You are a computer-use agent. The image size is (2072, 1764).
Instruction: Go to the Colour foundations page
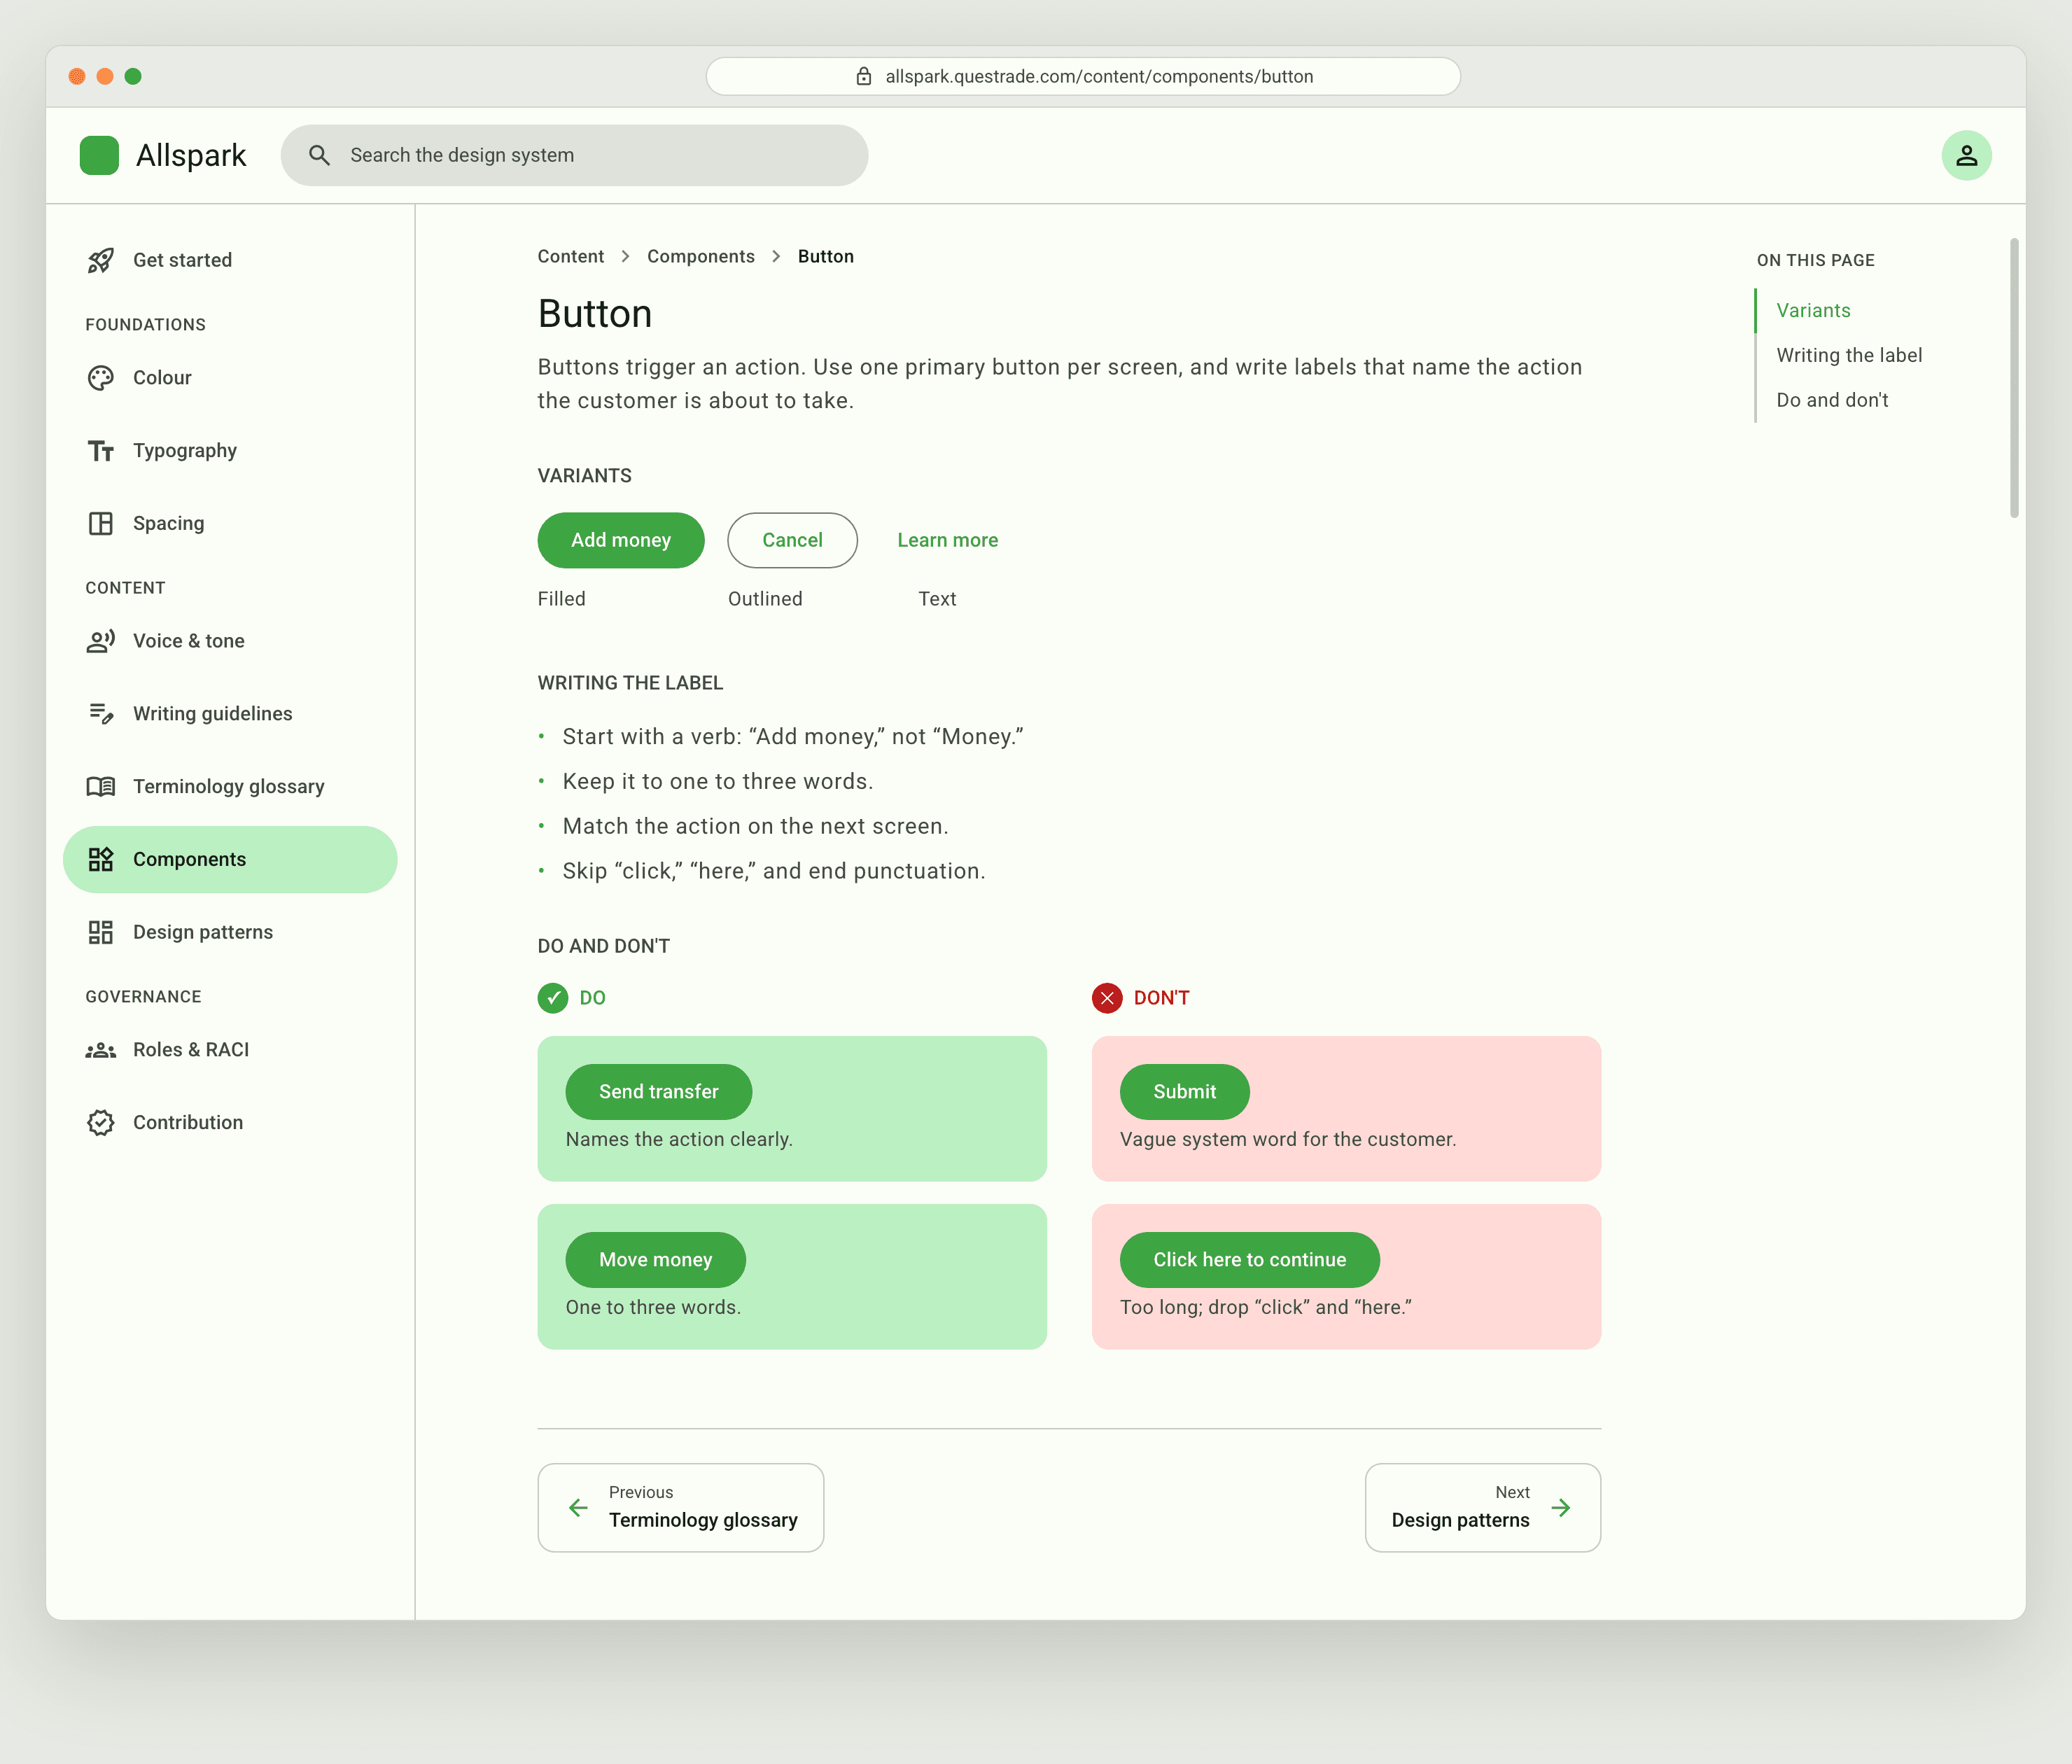coord(230,378)
